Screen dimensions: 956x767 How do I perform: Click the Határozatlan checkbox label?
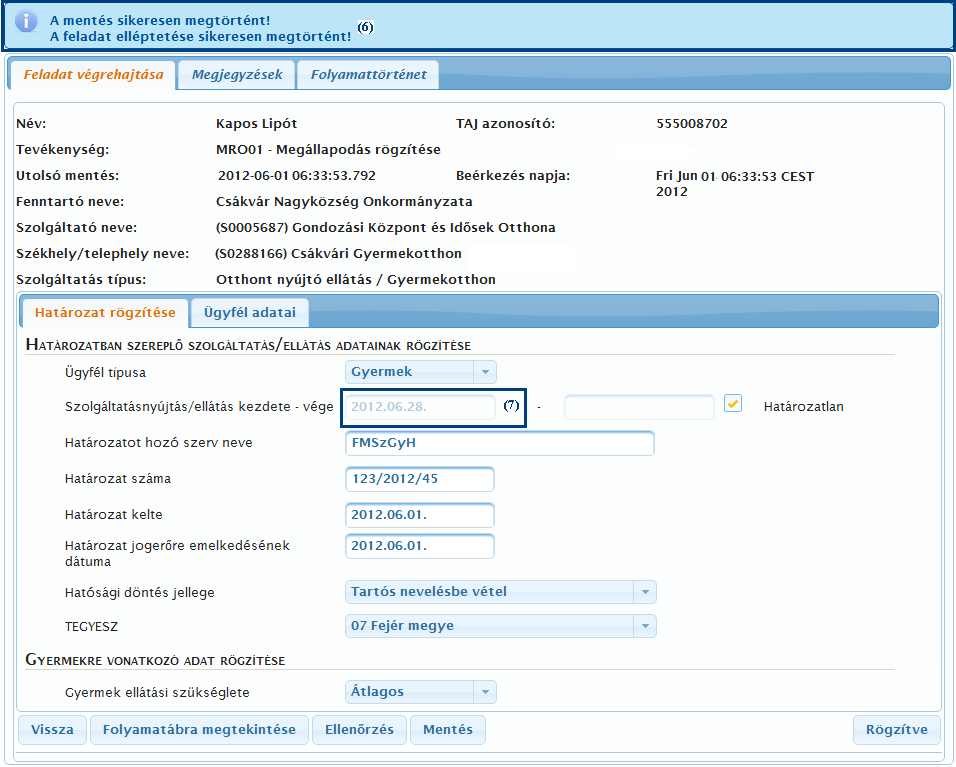(804, 407)
